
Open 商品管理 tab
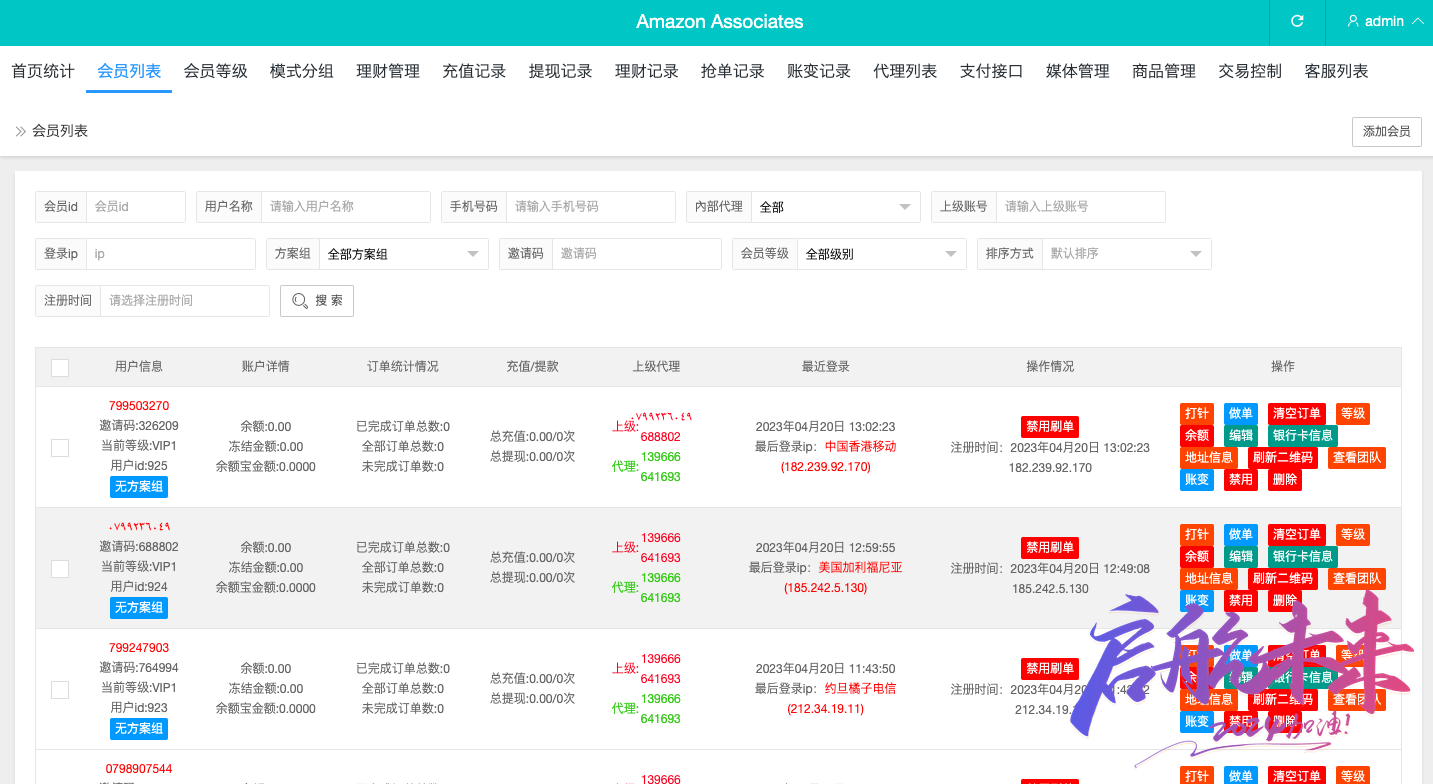coord(1164,71)
